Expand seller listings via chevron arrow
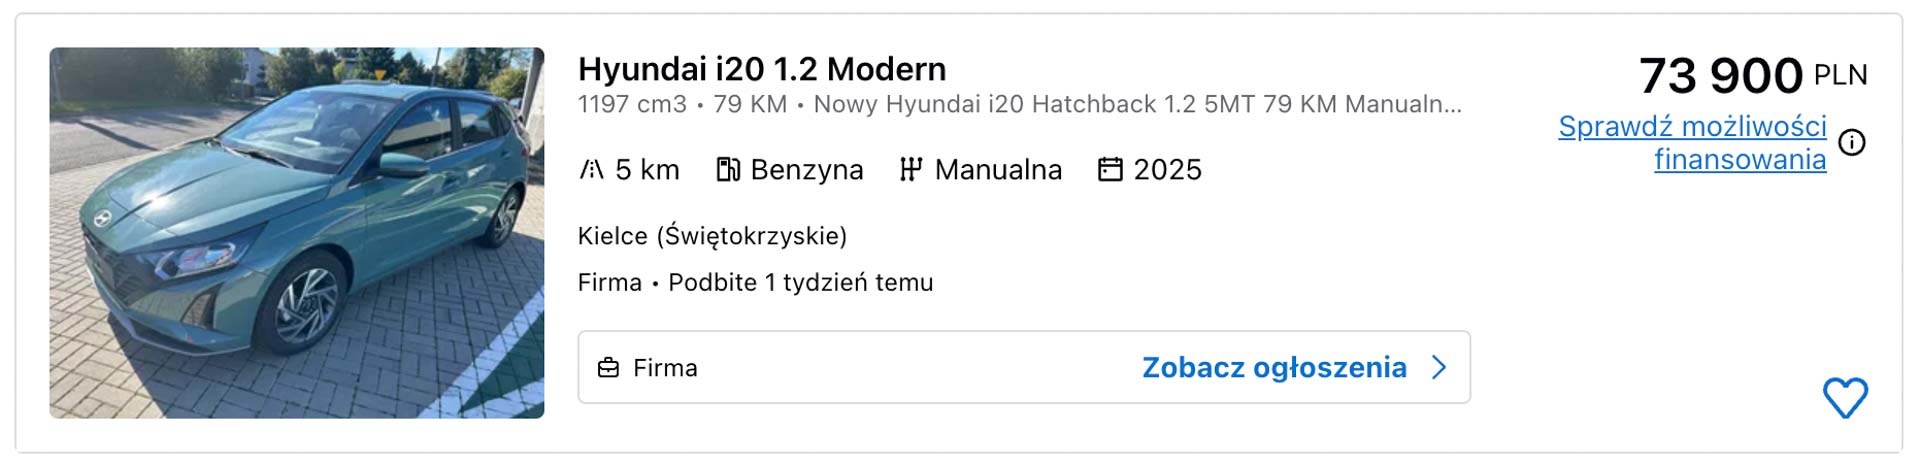The height and width of the screenshot is (464, 1920). pos(1439,368)
